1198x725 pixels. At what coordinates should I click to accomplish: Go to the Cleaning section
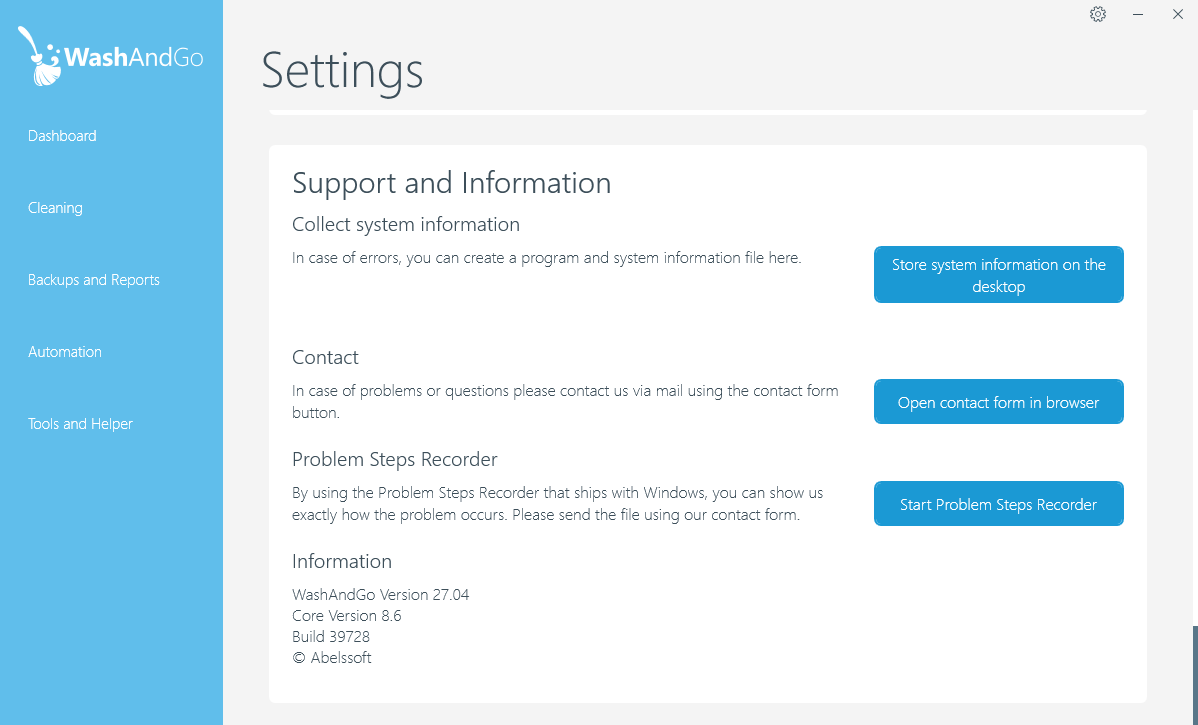(x=55, y=208)
